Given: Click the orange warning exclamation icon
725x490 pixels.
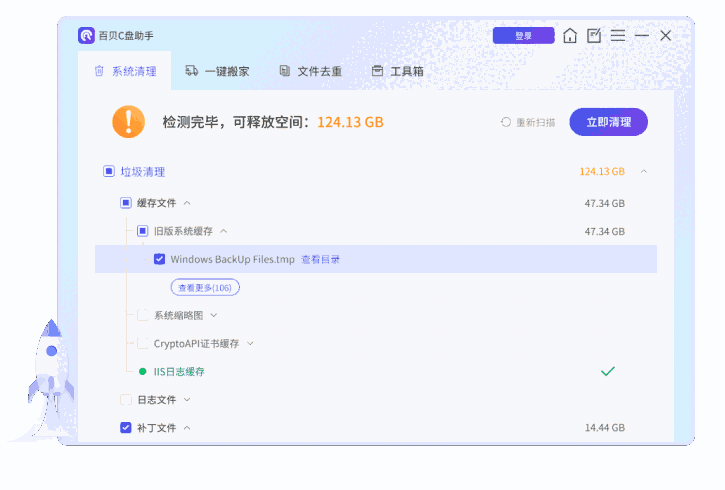Looking at the screenshot, I should click(129, 122).
